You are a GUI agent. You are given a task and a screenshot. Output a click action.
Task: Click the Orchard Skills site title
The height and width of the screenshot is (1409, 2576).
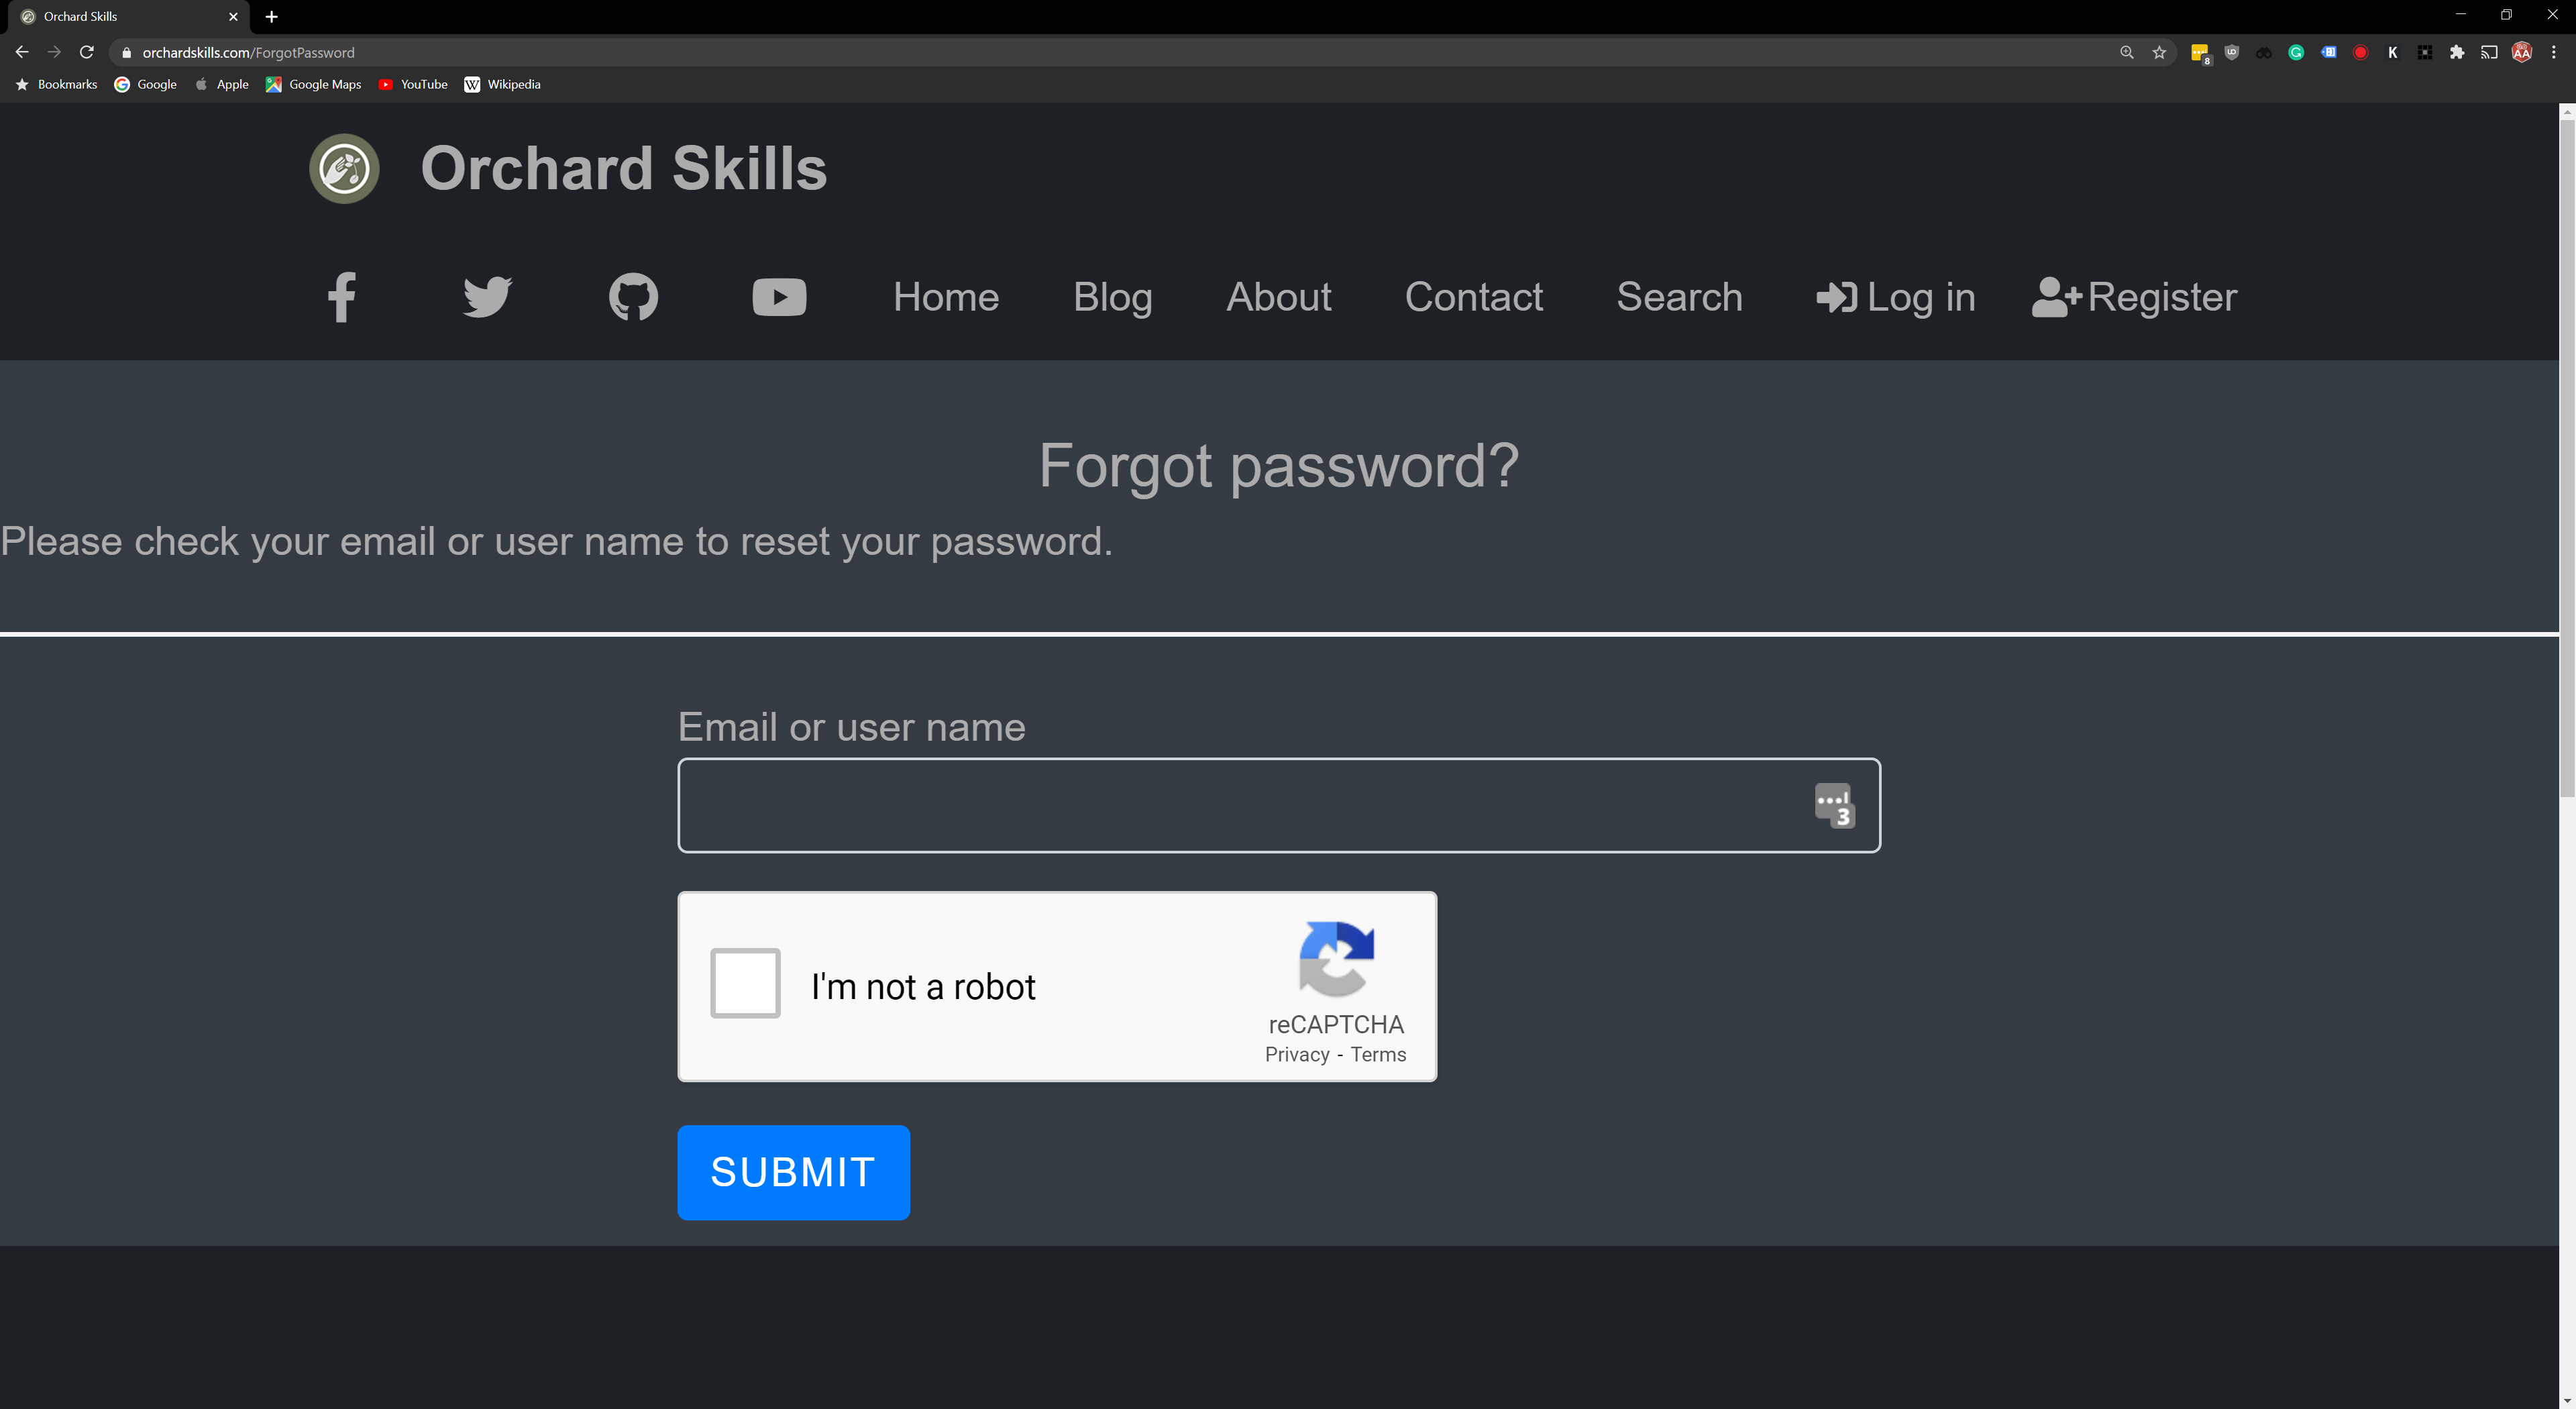pos(624,168)
